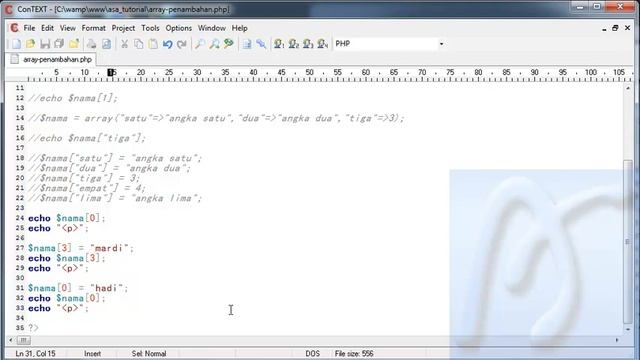Run user command key 1
This screenshot has width=640, height=360.
[279, 44]
